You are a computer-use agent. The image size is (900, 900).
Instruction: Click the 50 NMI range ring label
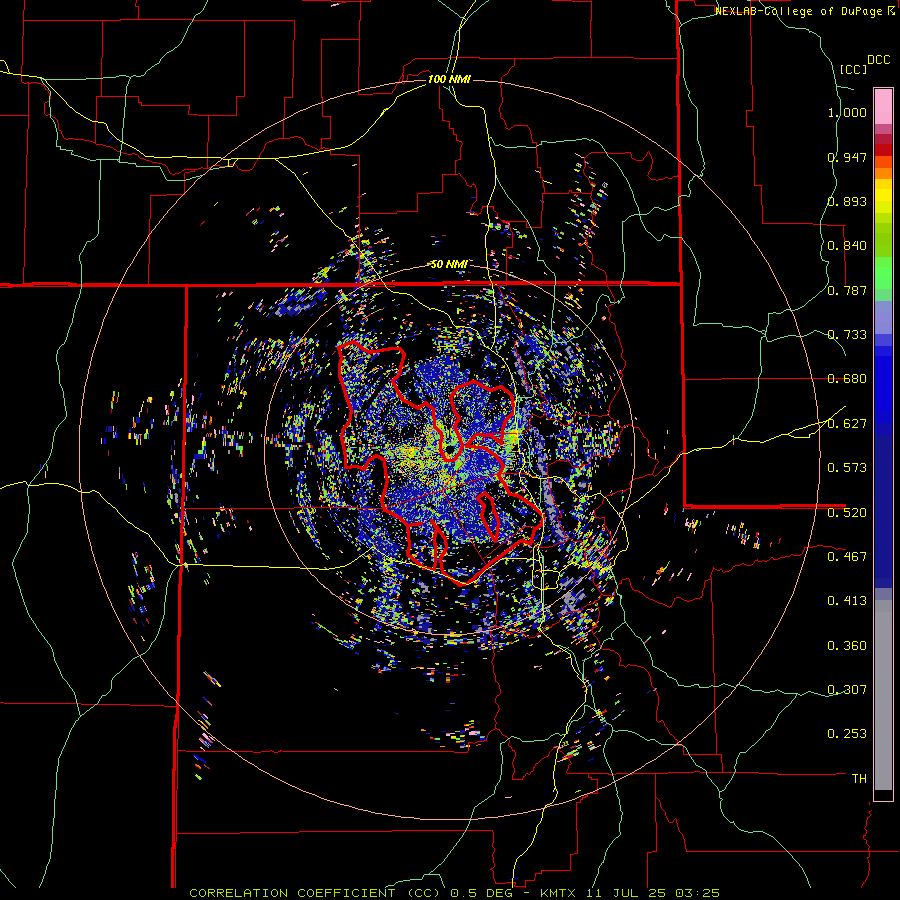point(449,265)
